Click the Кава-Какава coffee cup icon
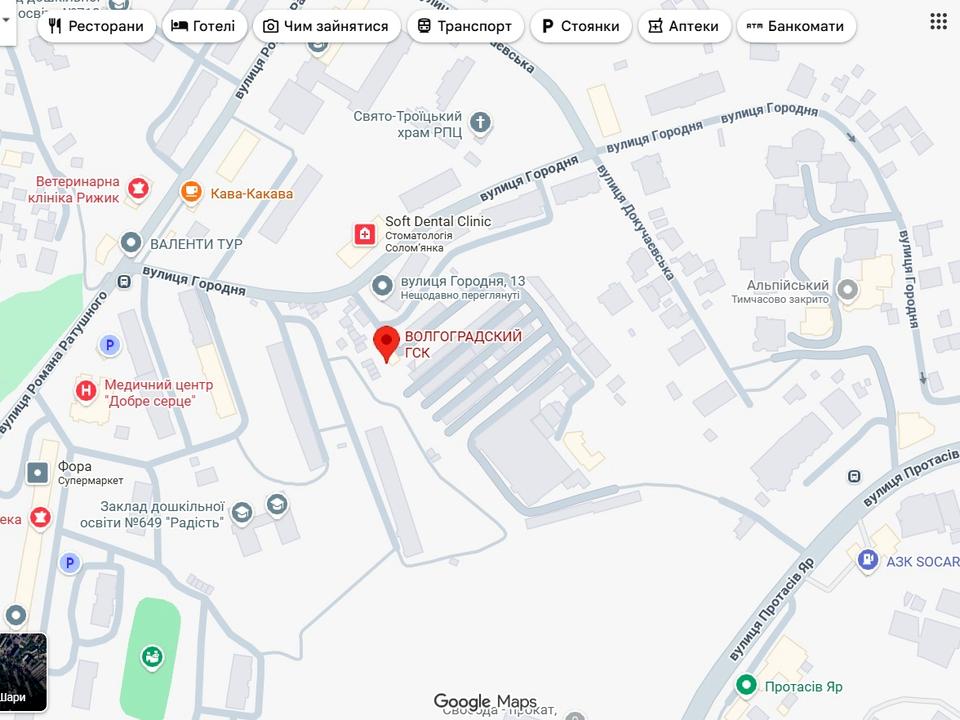 [191, 192]
